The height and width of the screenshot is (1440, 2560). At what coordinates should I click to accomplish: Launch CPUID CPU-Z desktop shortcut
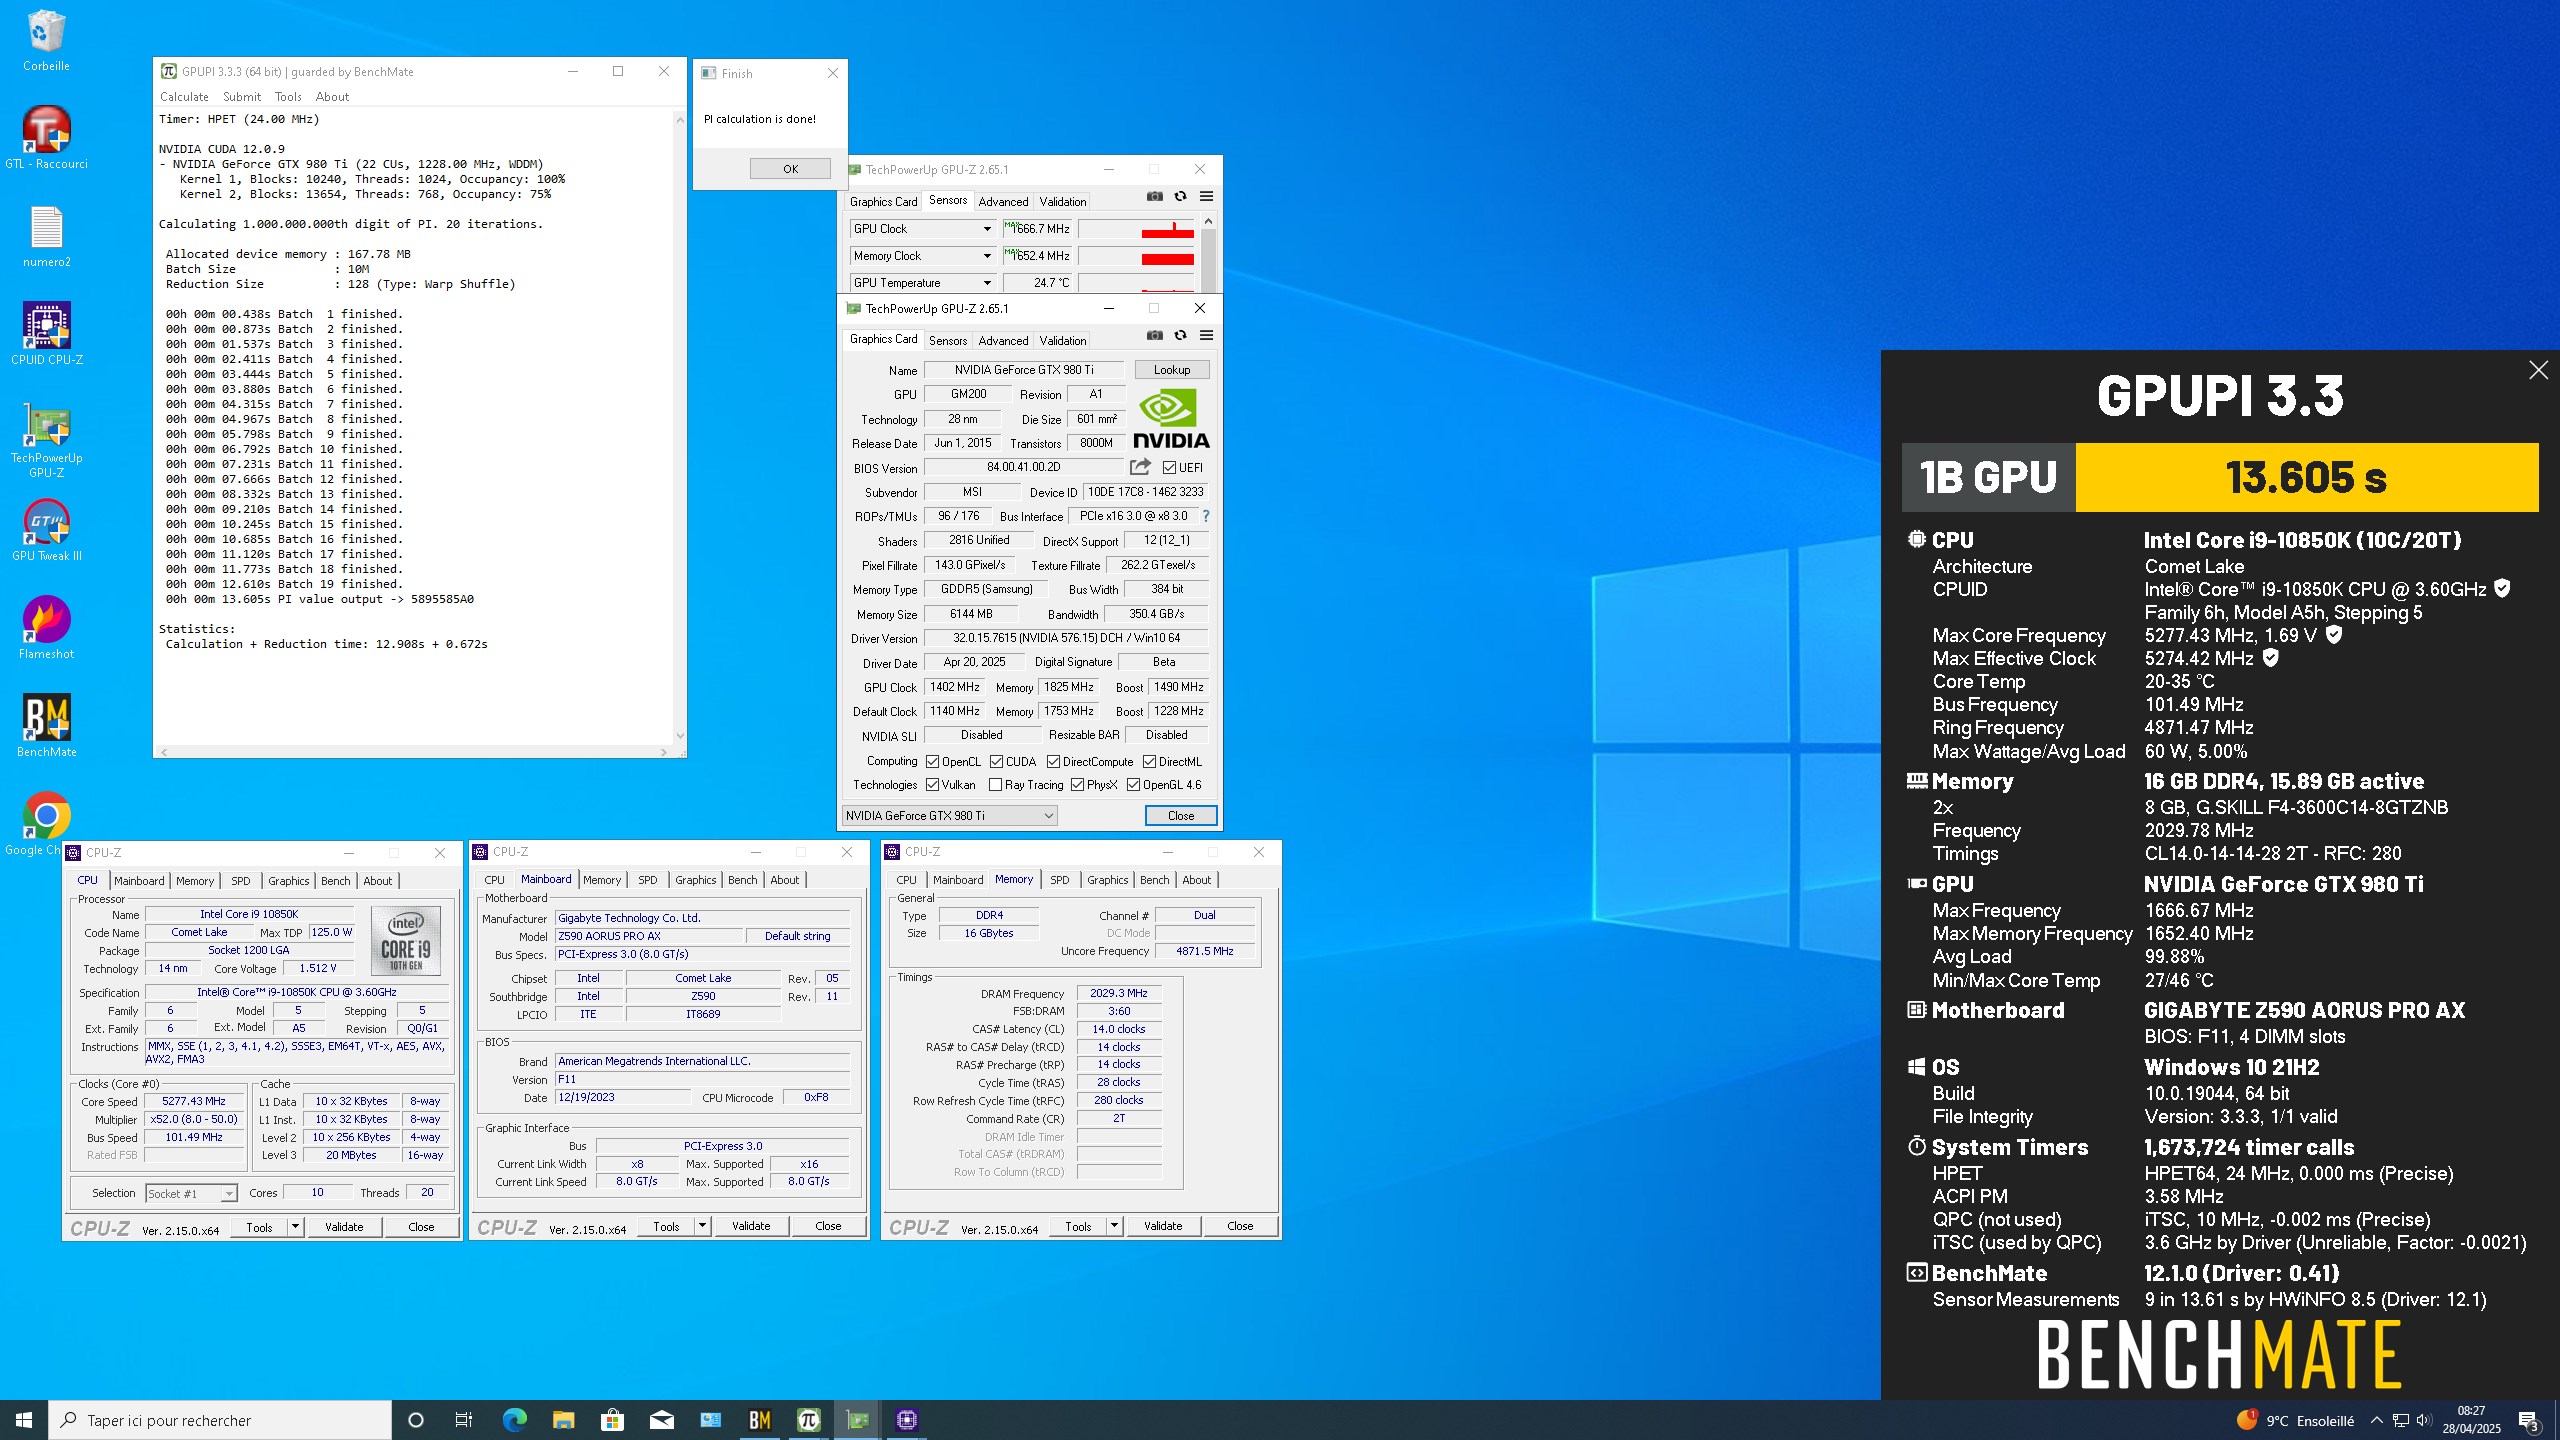click(x=46, y=334)
